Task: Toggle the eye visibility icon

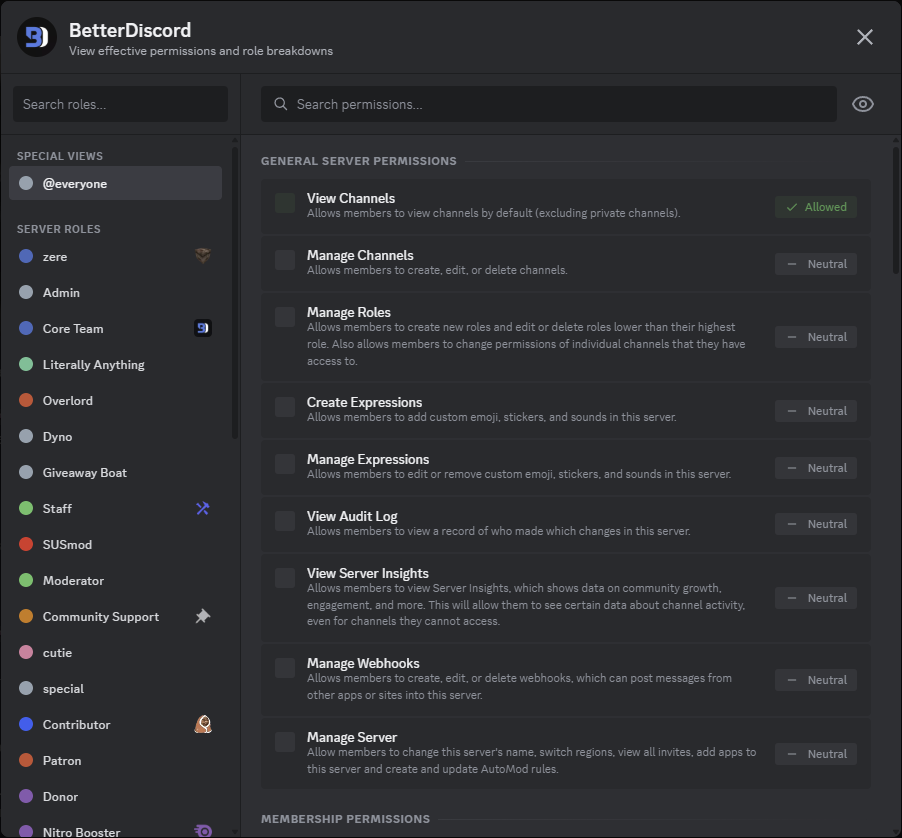Action: click(862, 104)
